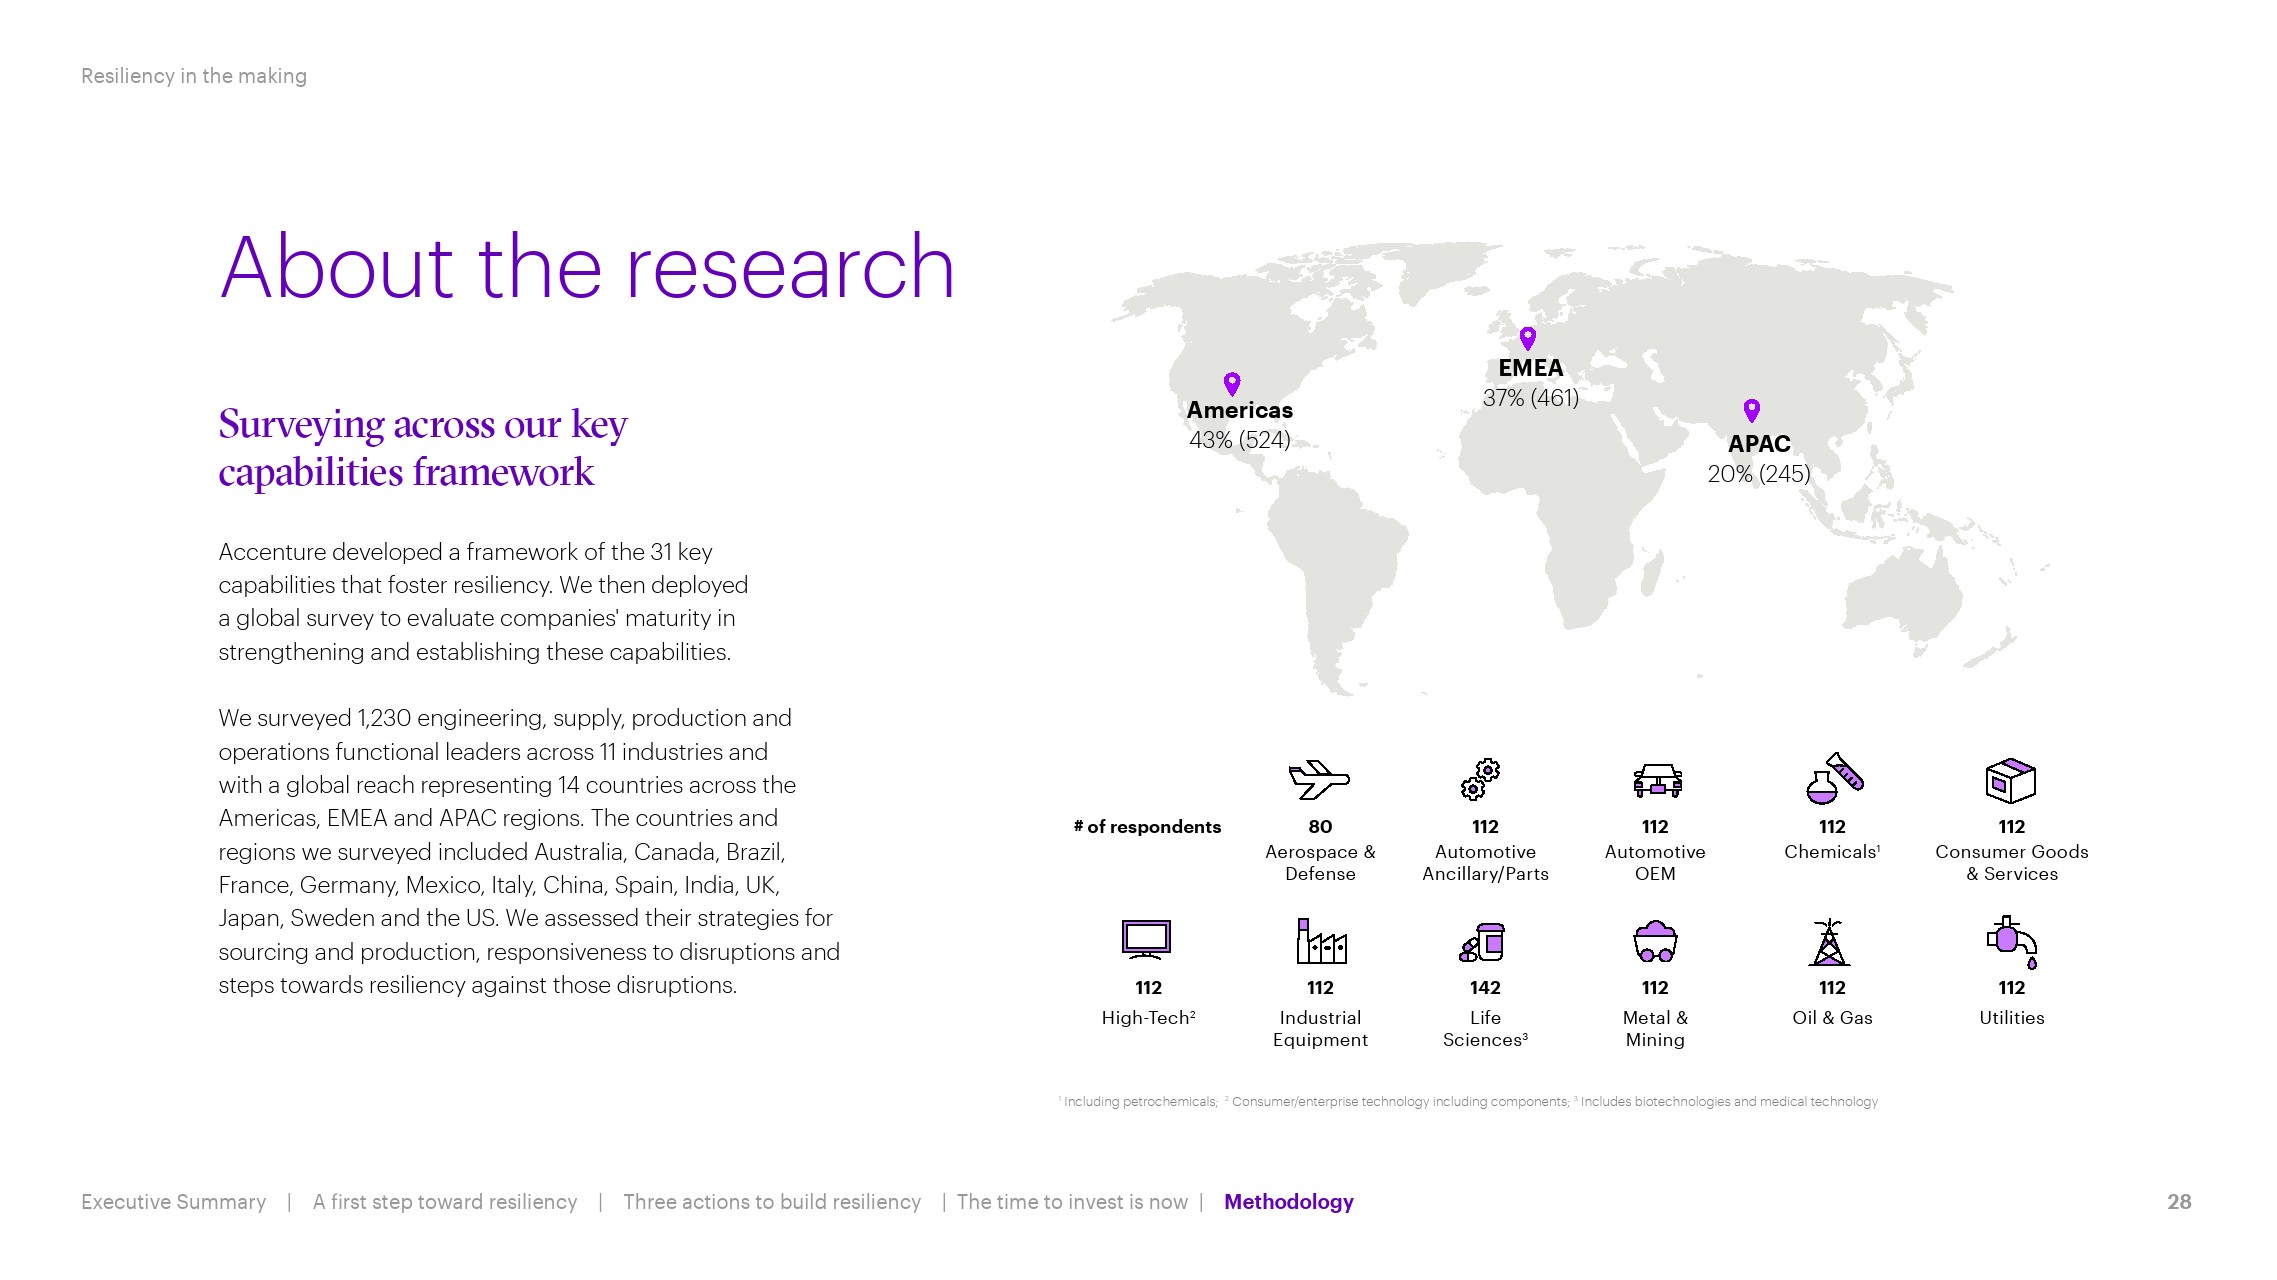Click the Utilities water tap icon
The image size is (2277, 1280).
2011,942
